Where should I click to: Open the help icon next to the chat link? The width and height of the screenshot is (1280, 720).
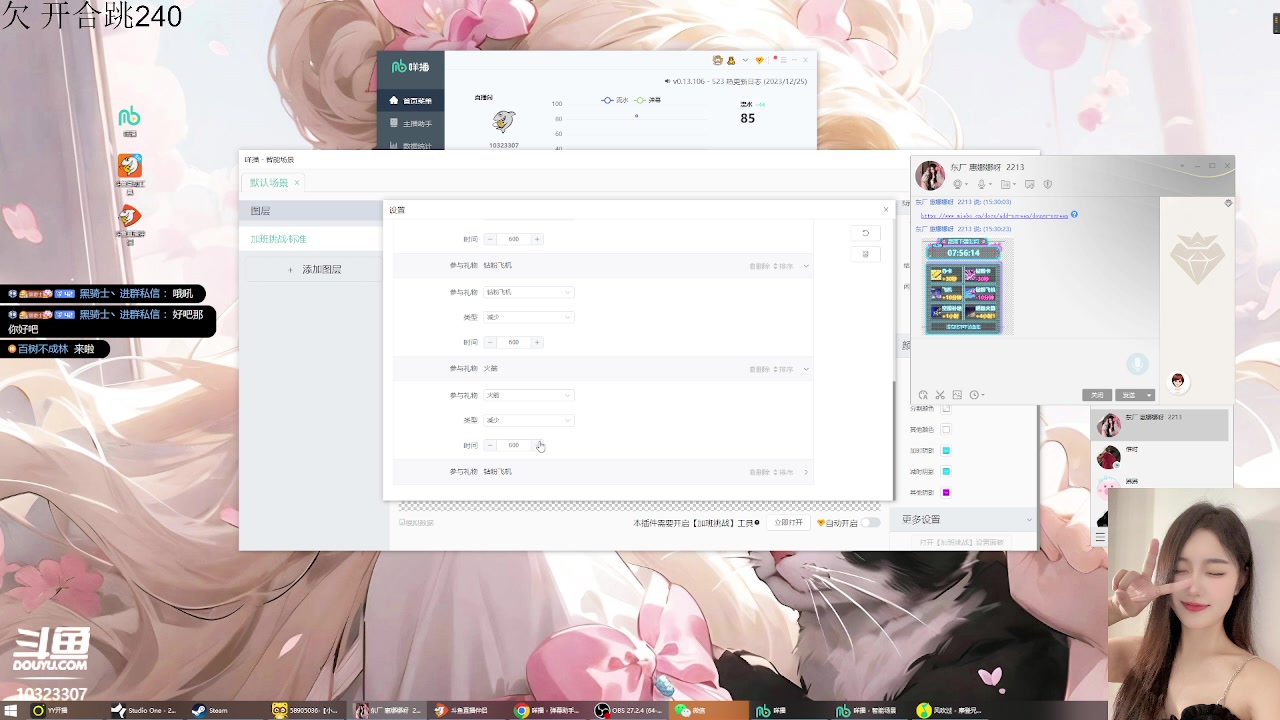pos(1075,215)
